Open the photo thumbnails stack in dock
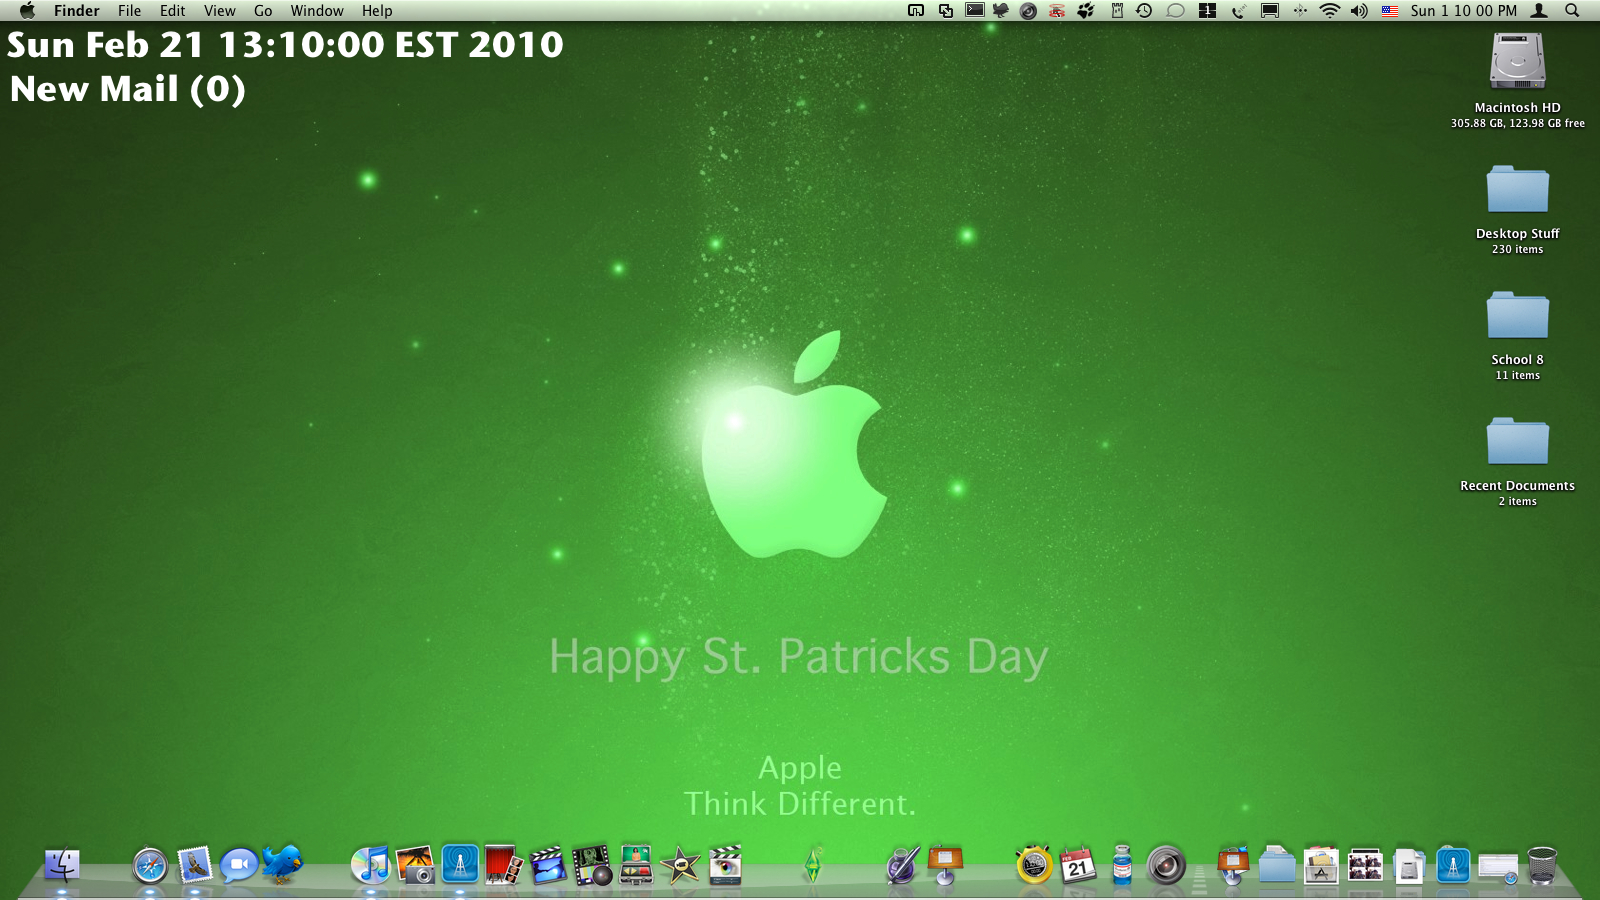The width and height of the screenshot is (1600, 900). 1365,865
